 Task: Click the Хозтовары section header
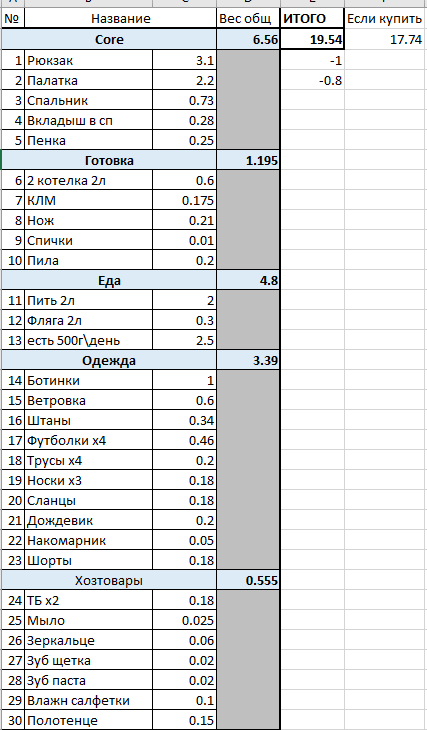tap(109, 581)
